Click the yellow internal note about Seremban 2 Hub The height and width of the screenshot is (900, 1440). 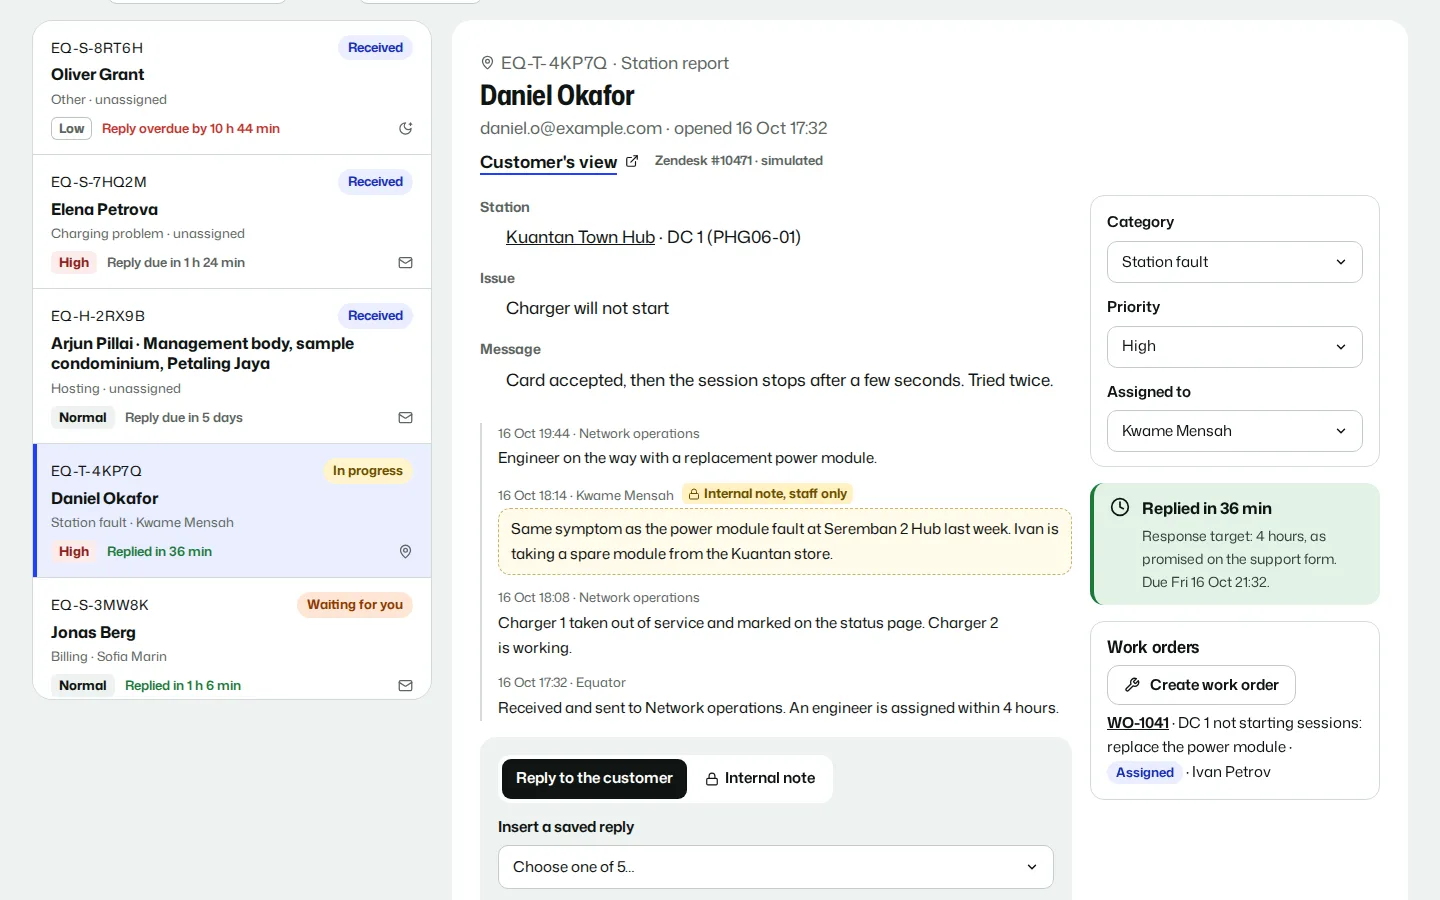[x=785, y=541]
